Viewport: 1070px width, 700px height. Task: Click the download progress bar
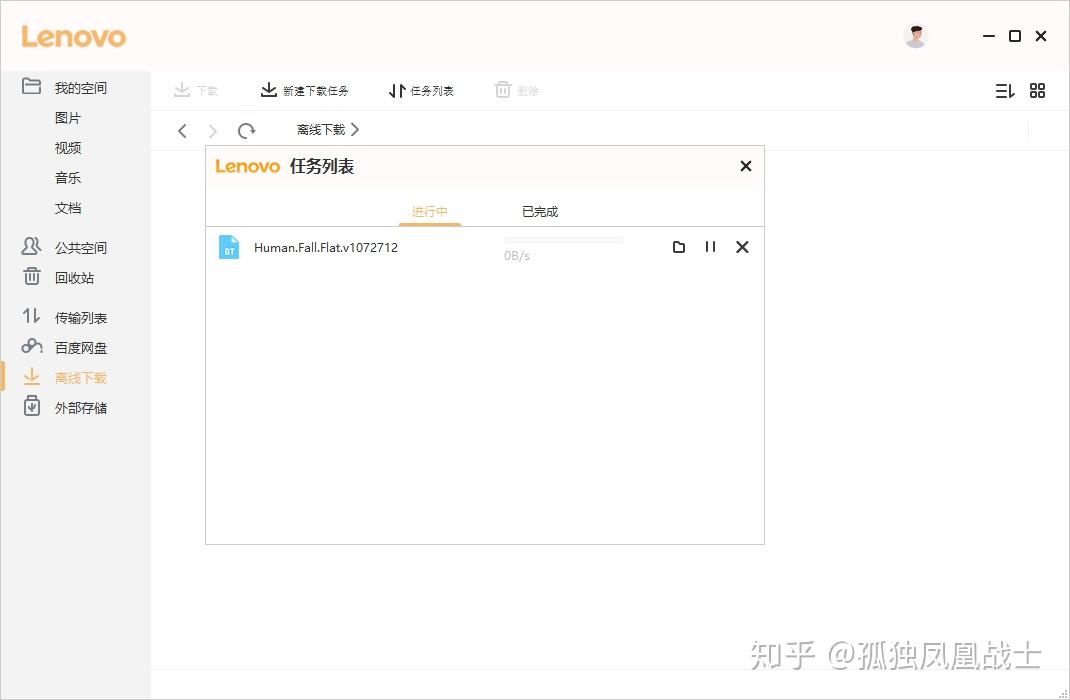pos(563,239)
